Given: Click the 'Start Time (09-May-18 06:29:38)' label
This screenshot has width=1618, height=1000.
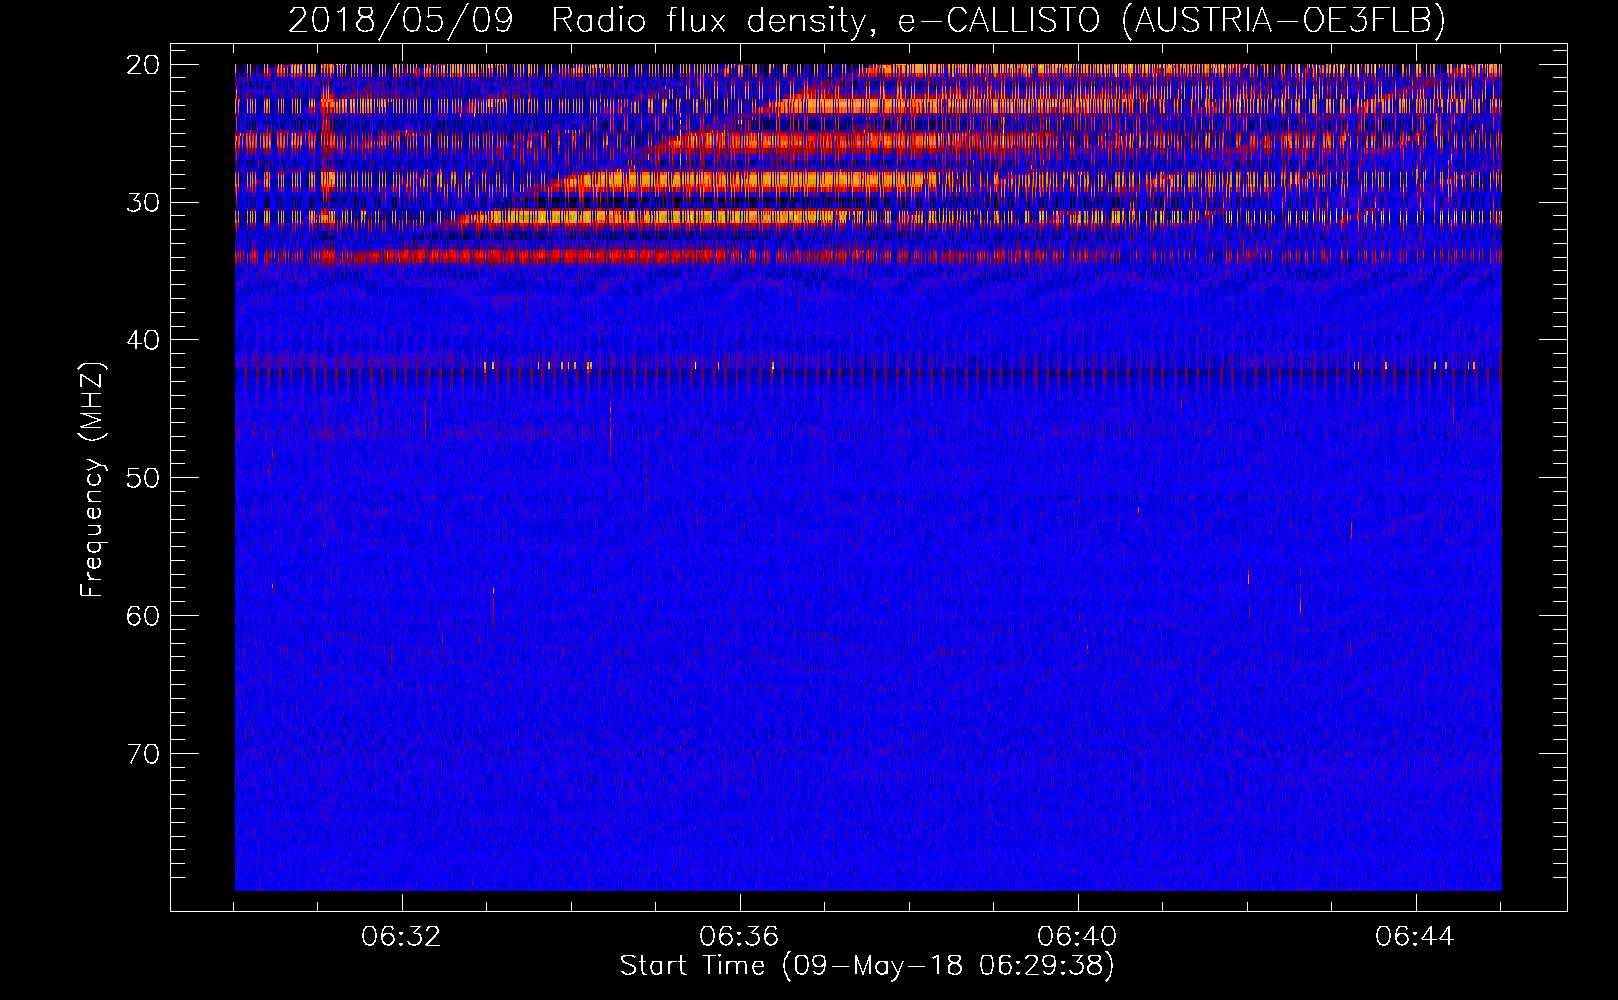Looking at the screenshot, I should coord(867,966).
